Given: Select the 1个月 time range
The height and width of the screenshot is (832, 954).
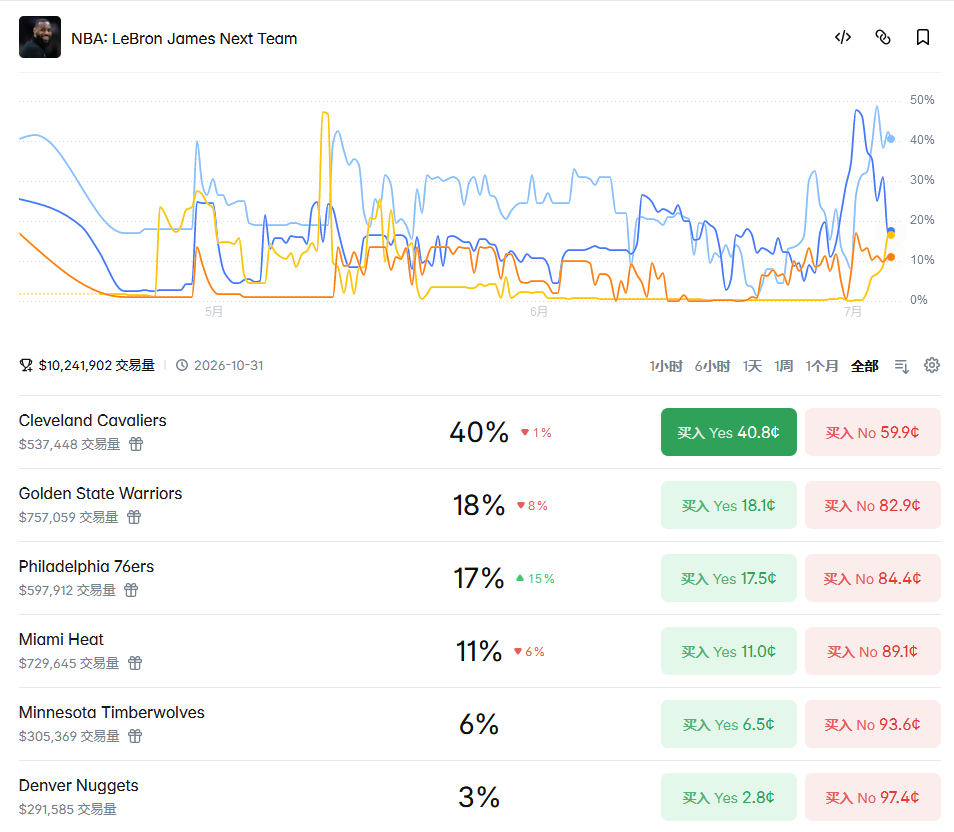Looking at the screenshot, I should pyautogui.click(x=822, y=366).
